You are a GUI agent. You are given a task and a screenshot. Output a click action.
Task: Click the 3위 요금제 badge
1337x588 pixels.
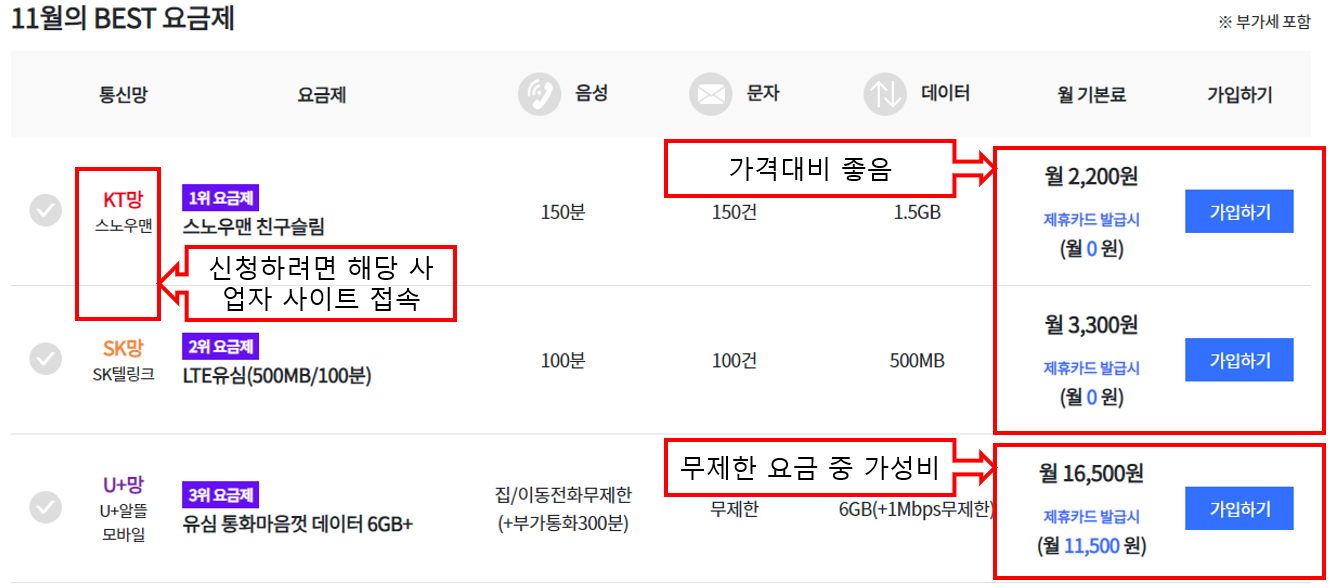(x=221, y=495)
